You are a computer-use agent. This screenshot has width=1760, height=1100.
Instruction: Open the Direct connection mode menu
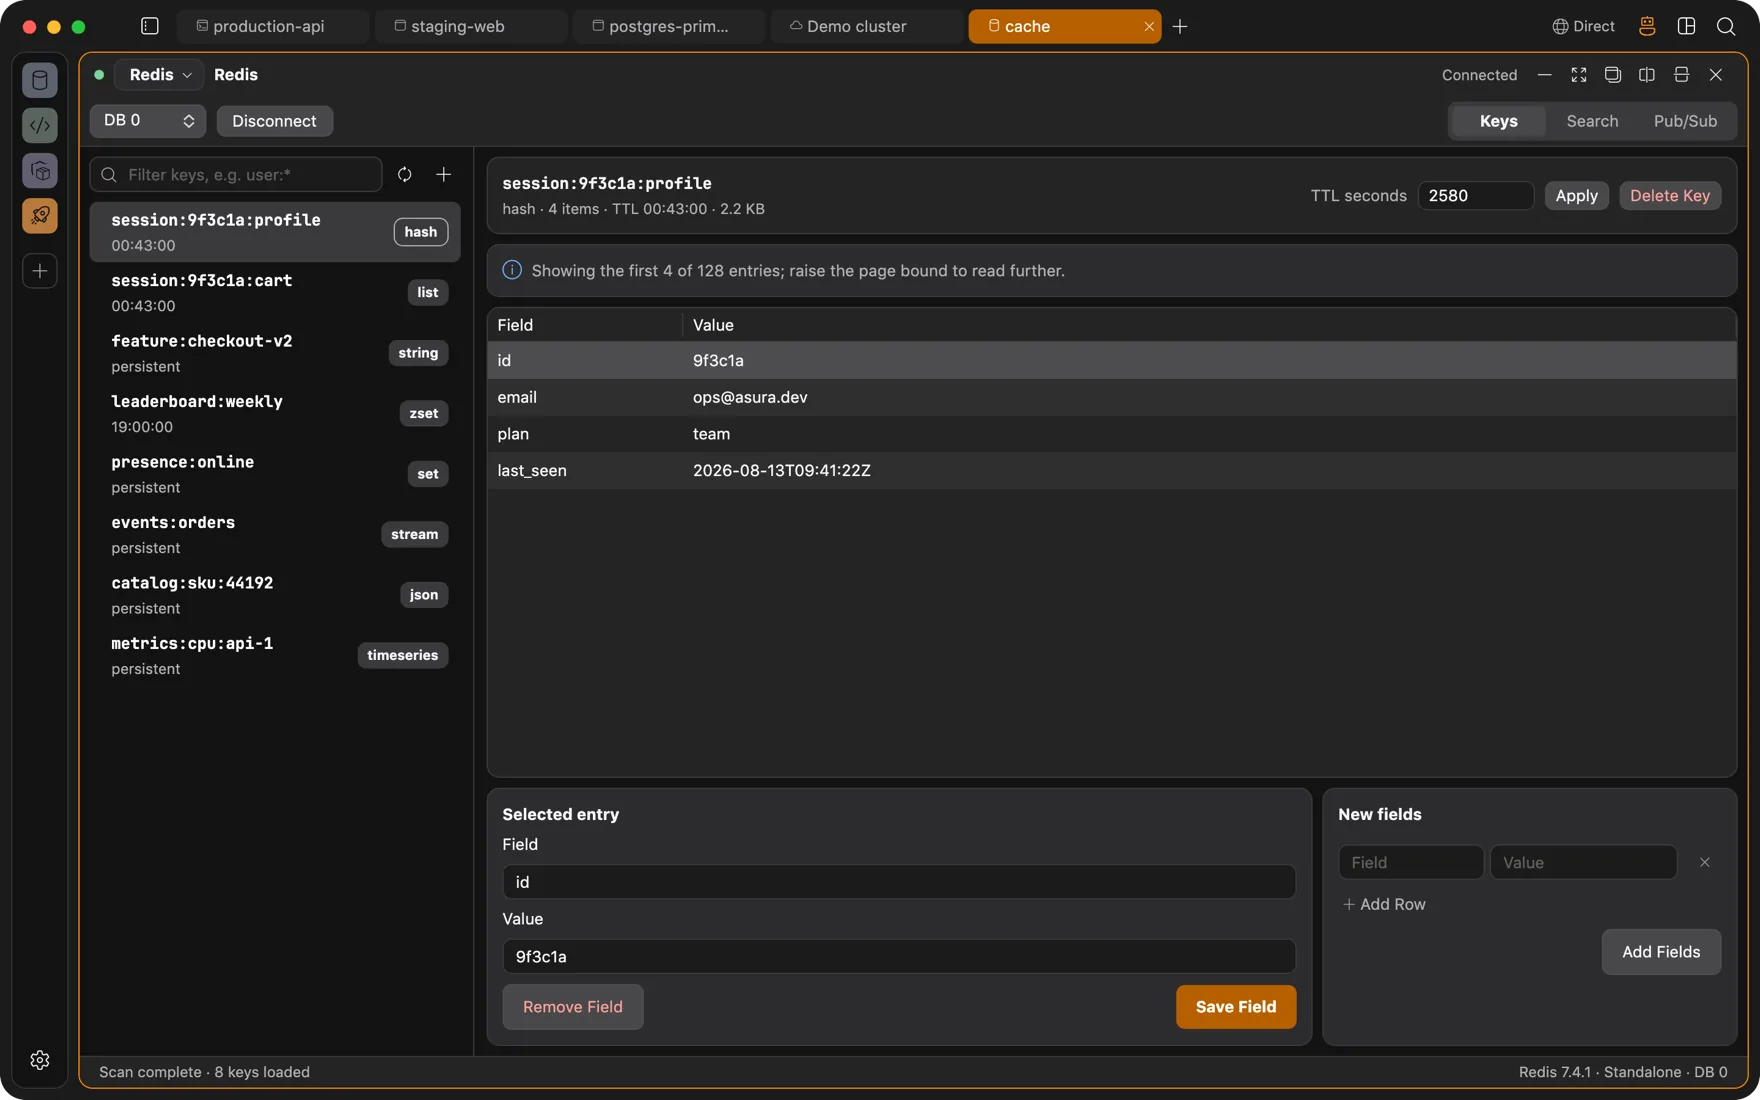(1583, 26)
